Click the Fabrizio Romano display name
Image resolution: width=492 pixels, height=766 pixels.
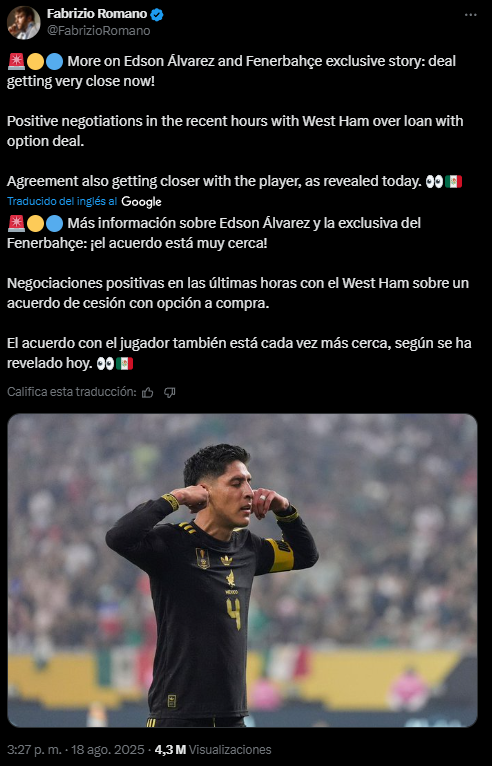[x=97, y=14]
